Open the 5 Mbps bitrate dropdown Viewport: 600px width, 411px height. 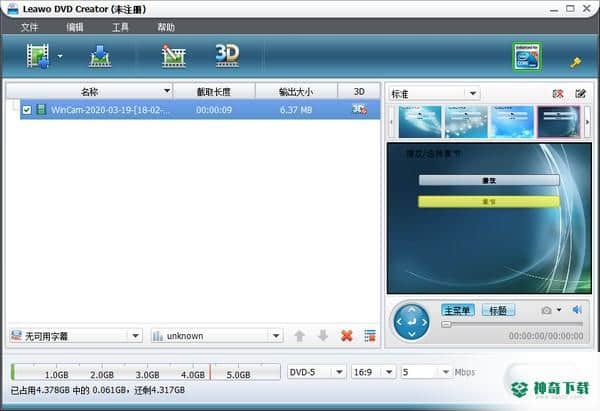point(426,372)
